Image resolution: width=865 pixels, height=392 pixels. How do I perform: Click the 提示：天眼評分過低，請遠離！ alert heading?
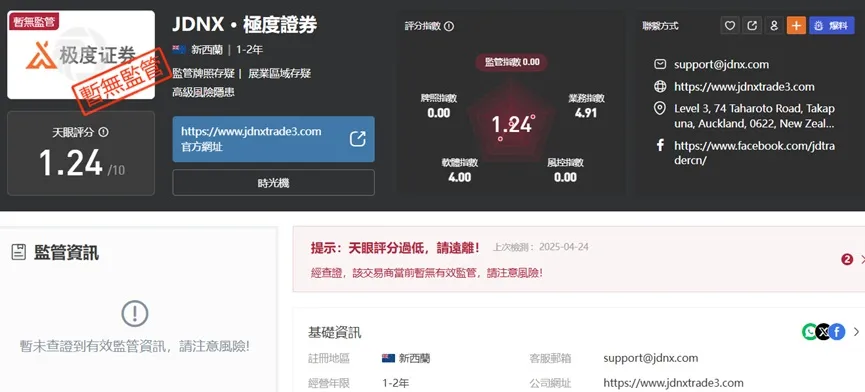pos(395,248)
